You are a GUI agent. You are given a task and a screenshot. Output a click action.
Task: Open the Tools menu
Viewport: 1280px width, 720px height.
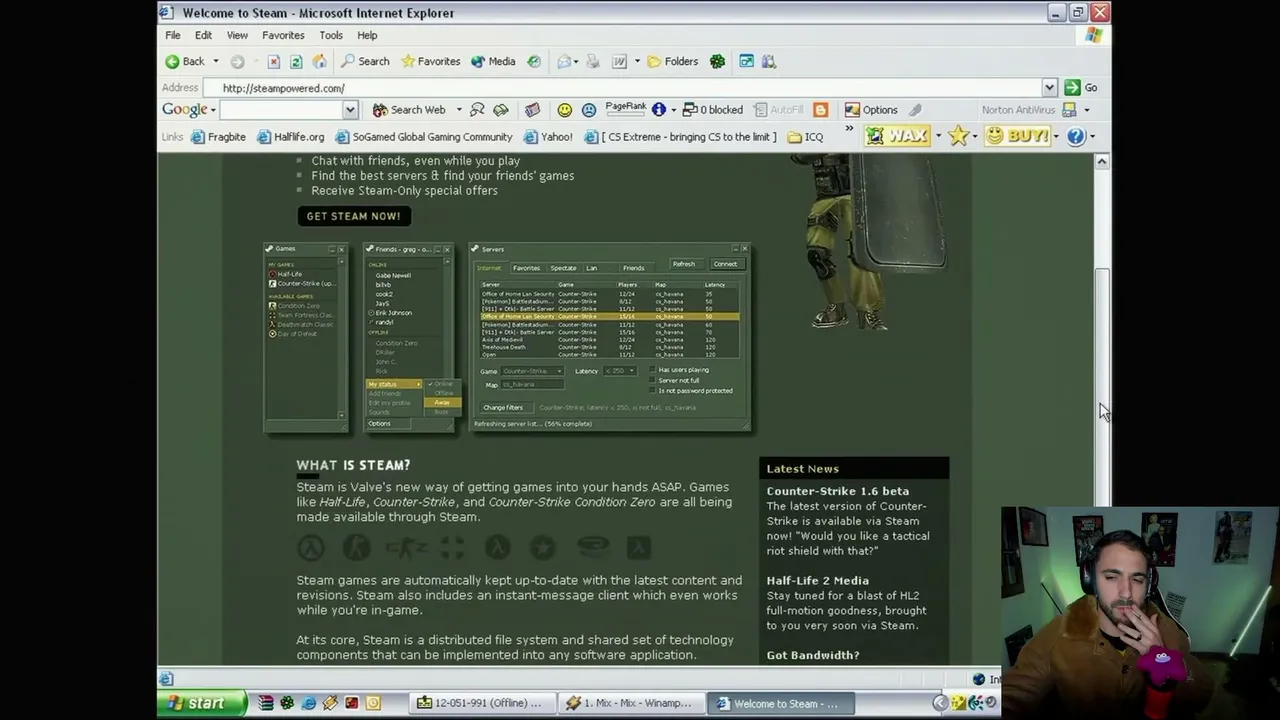(x=331, y=35)
